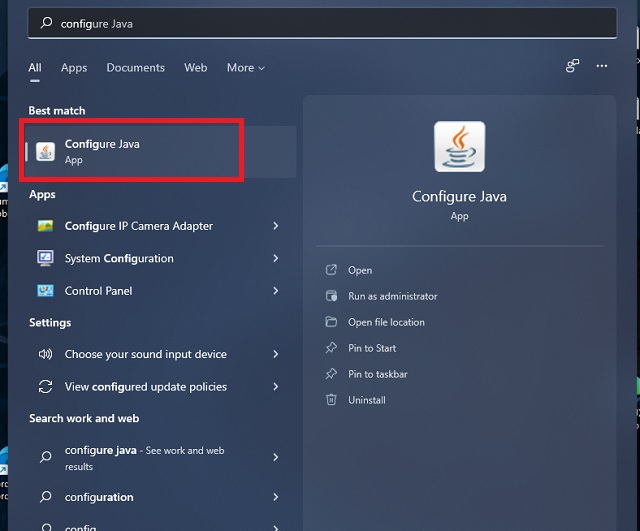
Task: Select the Web filter tab
Action: 195,68
